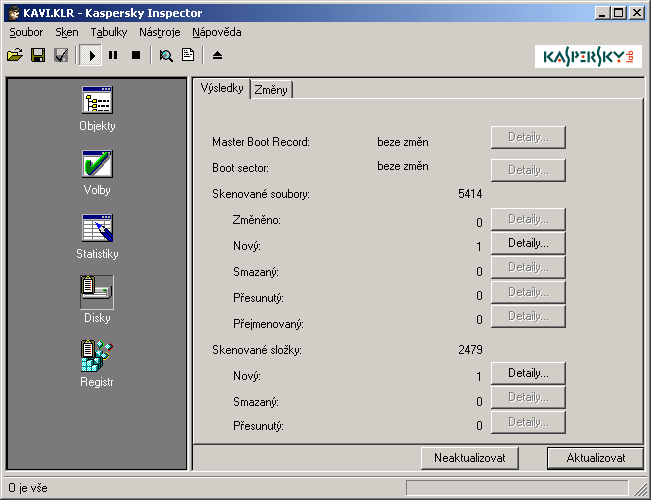Stop the scan with the stop button

[x=136, y=55]
